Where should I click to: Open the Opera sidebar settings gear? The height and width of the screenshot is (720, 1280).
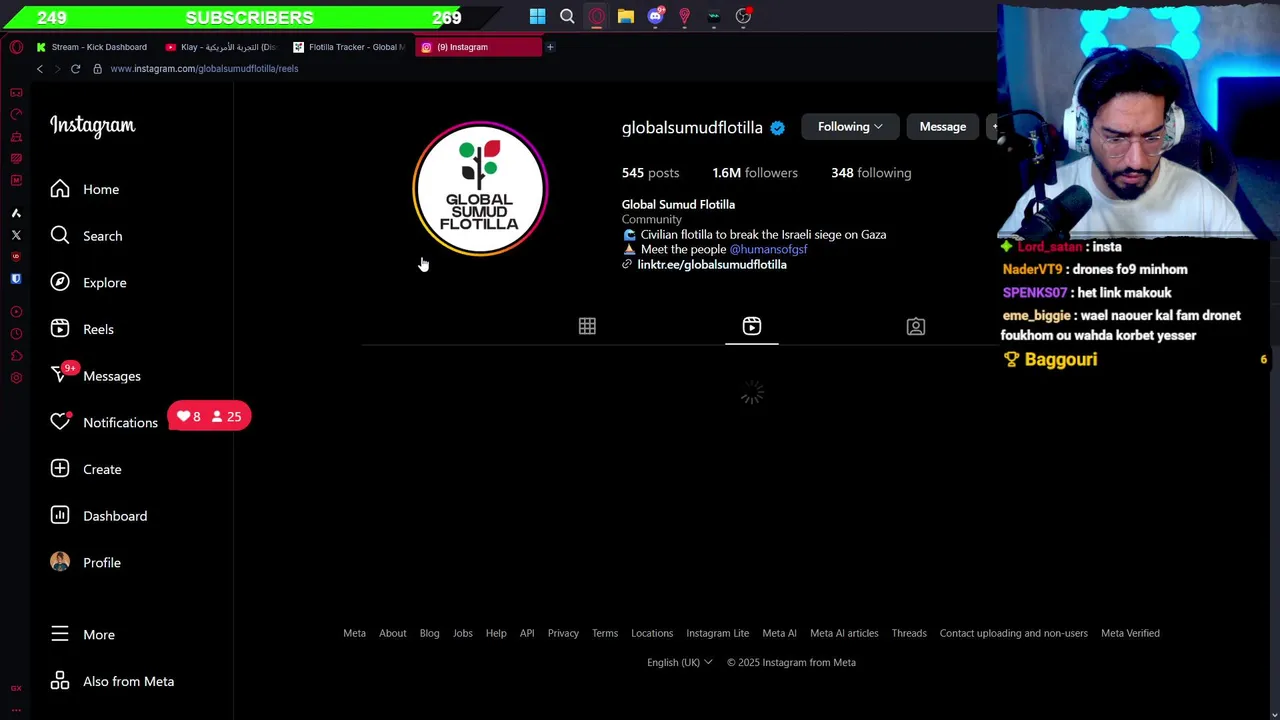16,378
